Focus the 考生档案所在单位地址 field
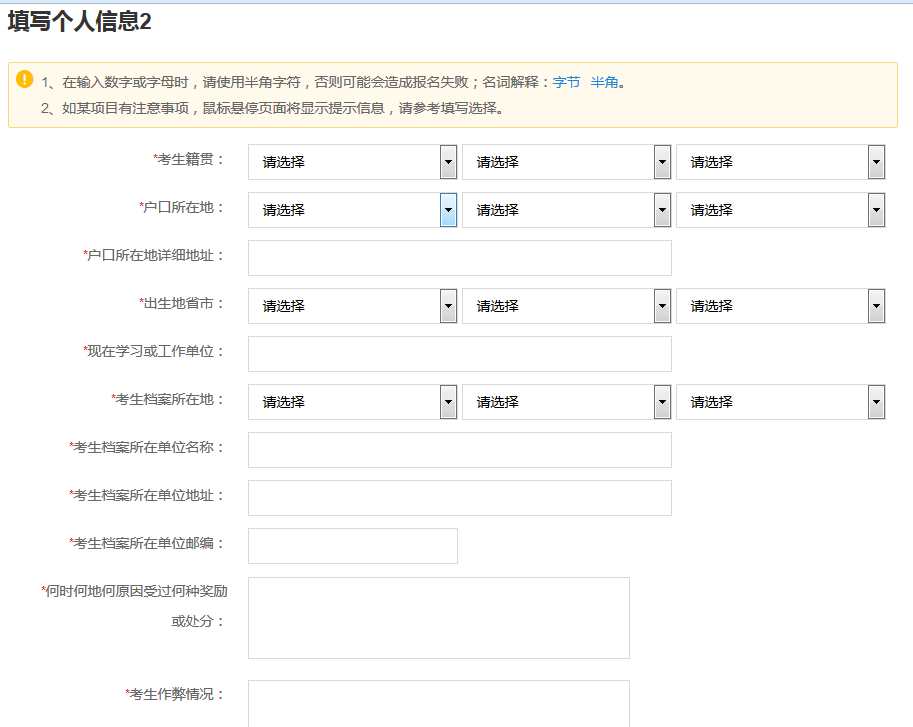The height and width of the screenshot is (727, 913). tap(459, 498)
